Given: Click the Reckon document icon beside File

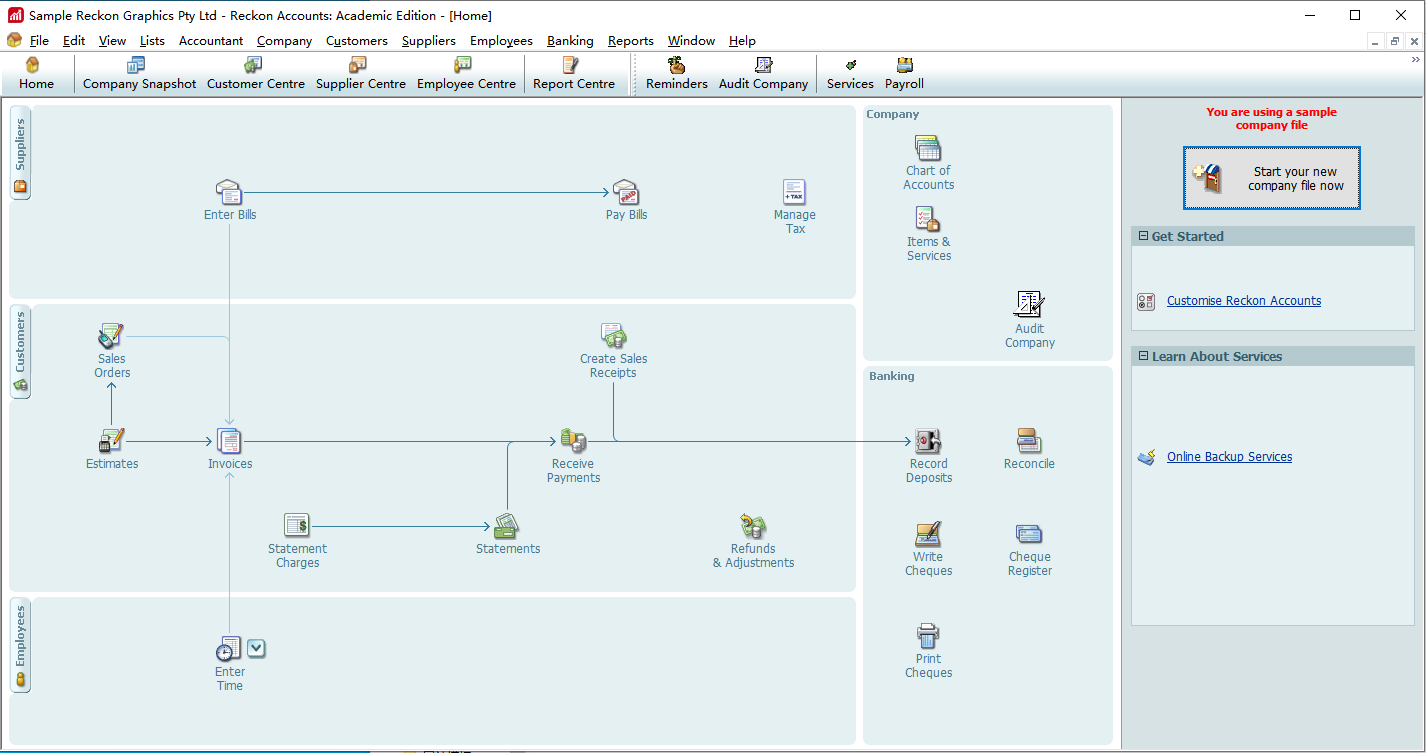Looking at the screenshot, I should (14, 40).
